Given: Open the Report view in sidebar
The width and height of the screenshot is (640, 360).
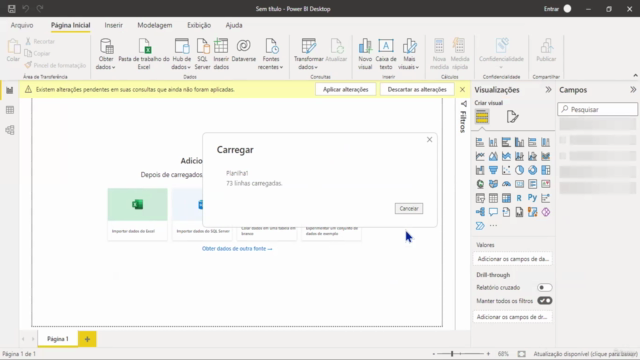Looking at the screenshot, I should click(x=10, y=90).
